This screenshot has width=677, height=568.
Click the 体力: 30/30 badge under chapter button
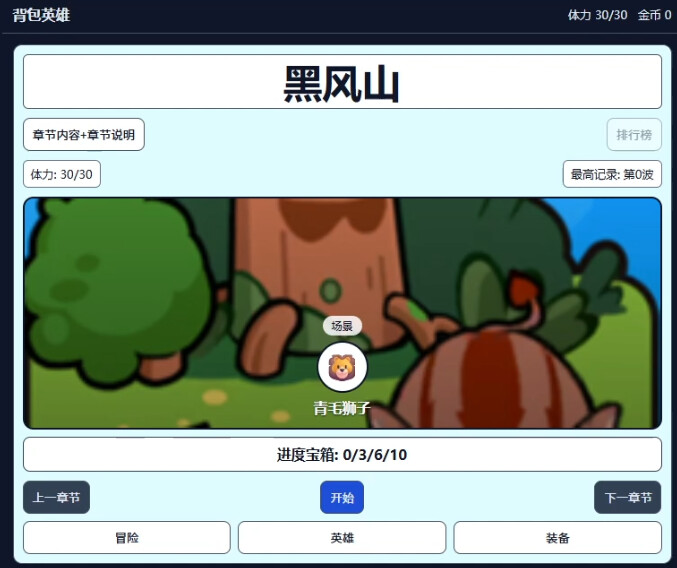(x=62, y=174)
